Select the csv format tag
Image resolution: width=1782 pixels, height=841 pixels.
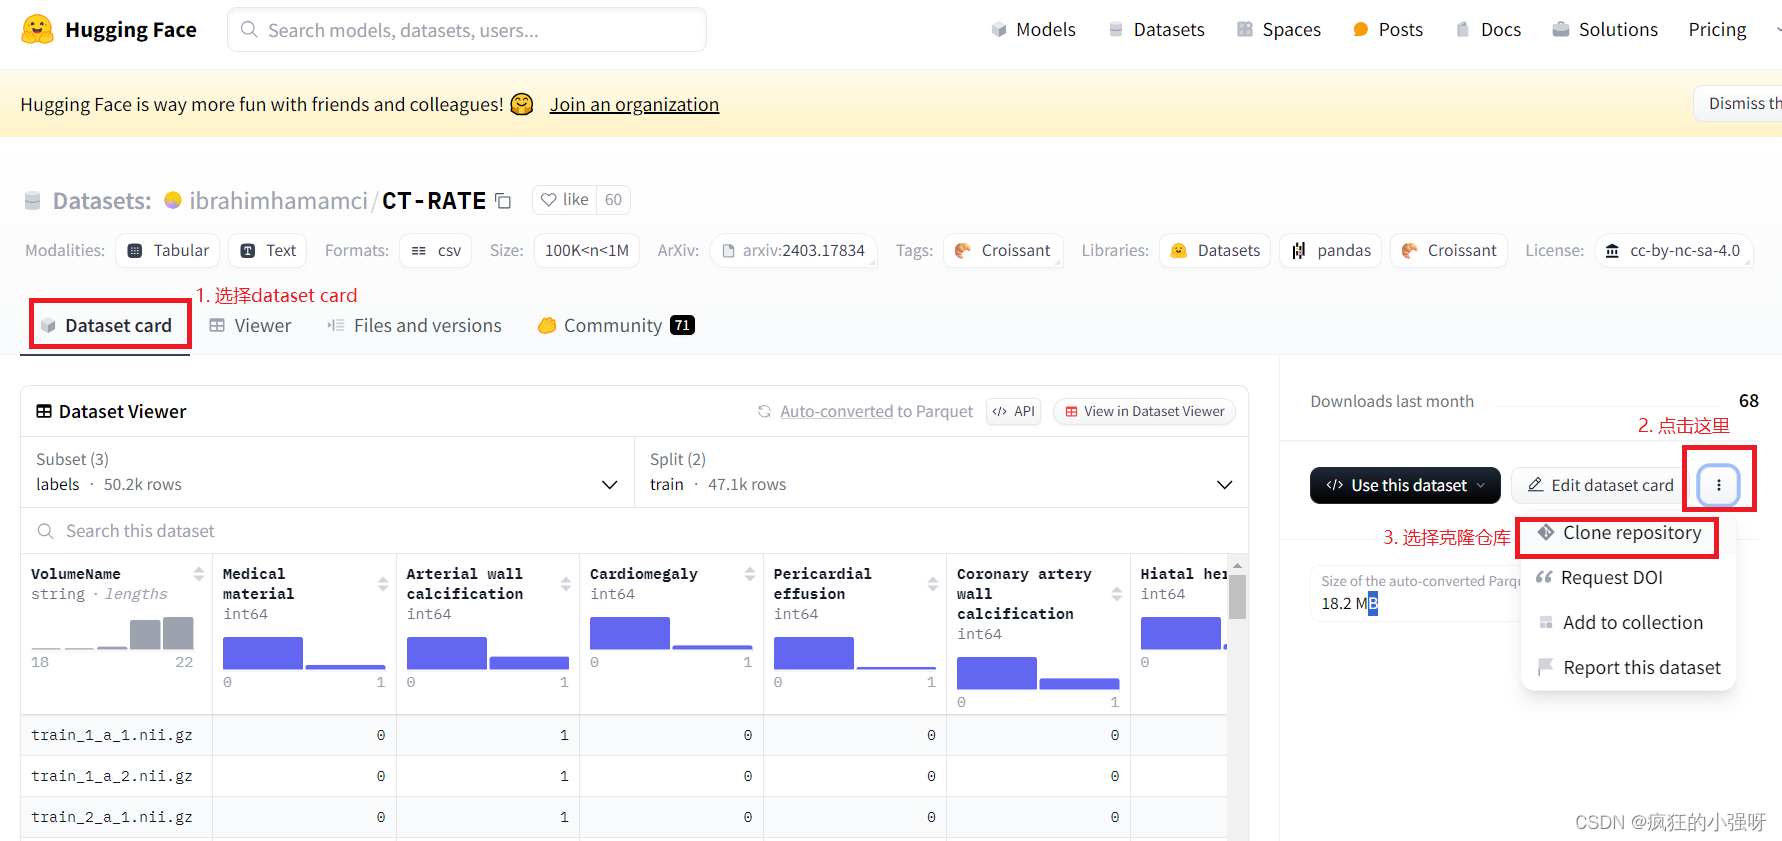pyautogui.click(x=436, y=250)
